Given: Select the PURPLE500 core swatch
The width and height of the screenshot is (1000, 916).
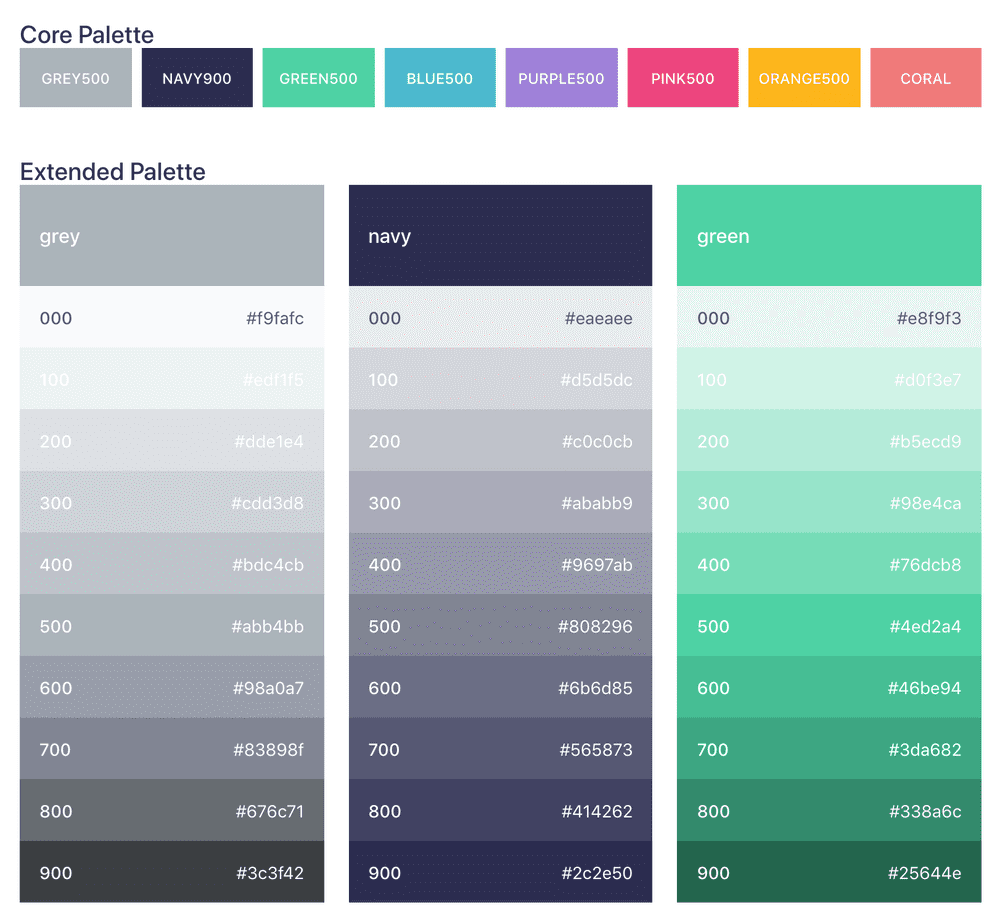Looking at the screenshot, I should coord(561,78).
